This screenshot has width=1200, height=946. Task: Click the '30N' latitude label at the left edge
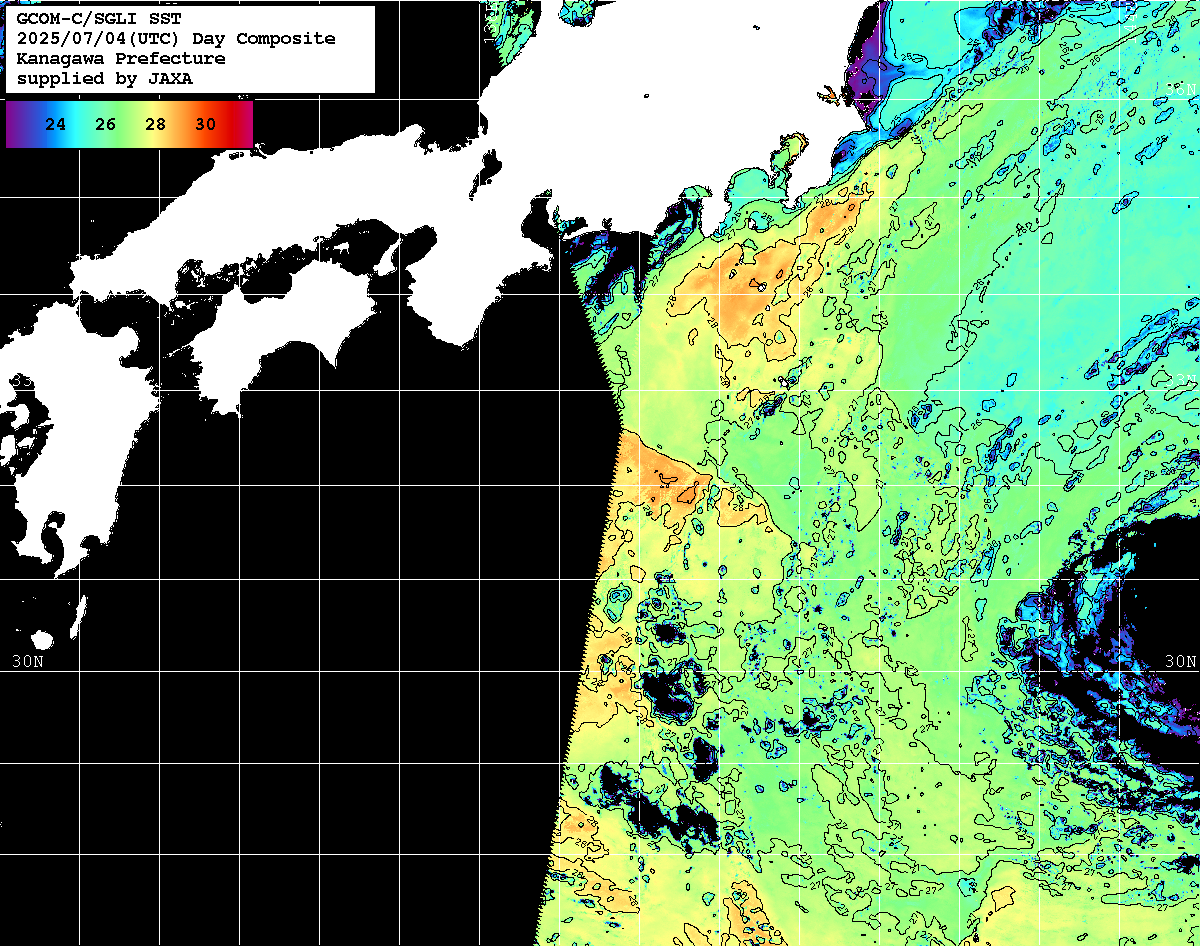click(28, 661)
